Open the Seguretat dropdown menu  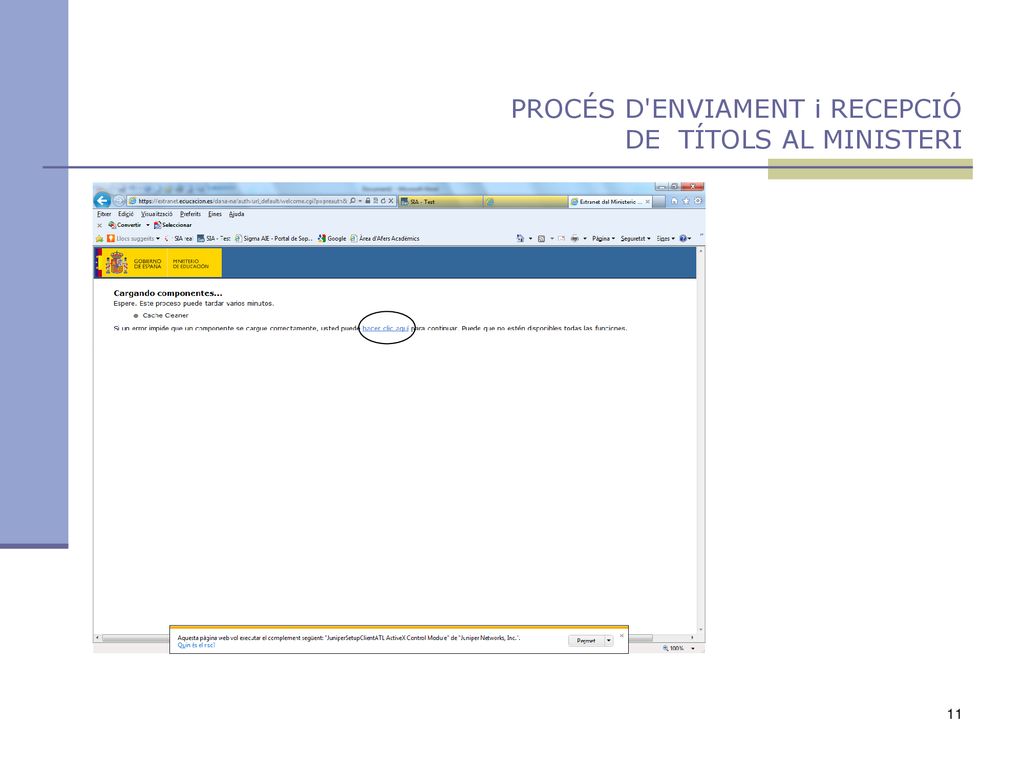[x=635, y=238]
